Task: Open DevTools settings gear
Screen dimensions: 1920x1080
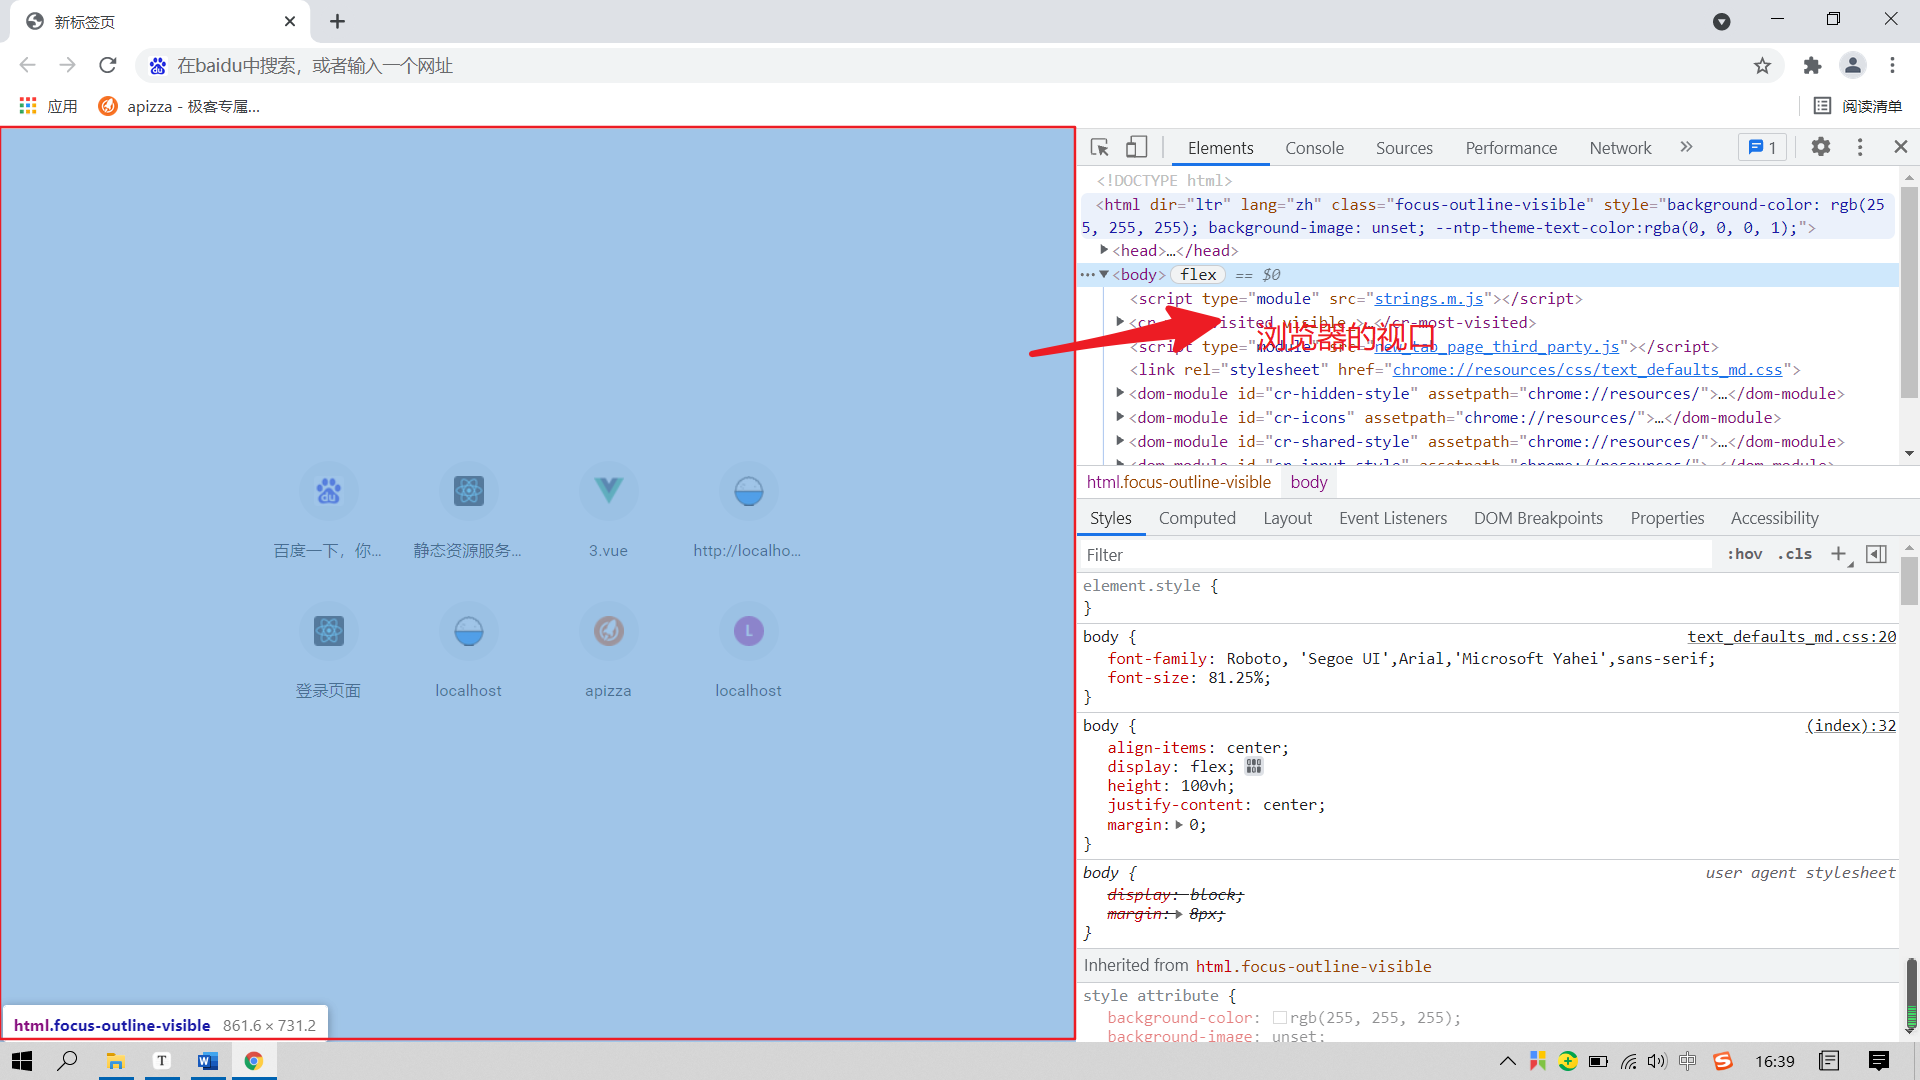Action: (x=1820, y=147)
